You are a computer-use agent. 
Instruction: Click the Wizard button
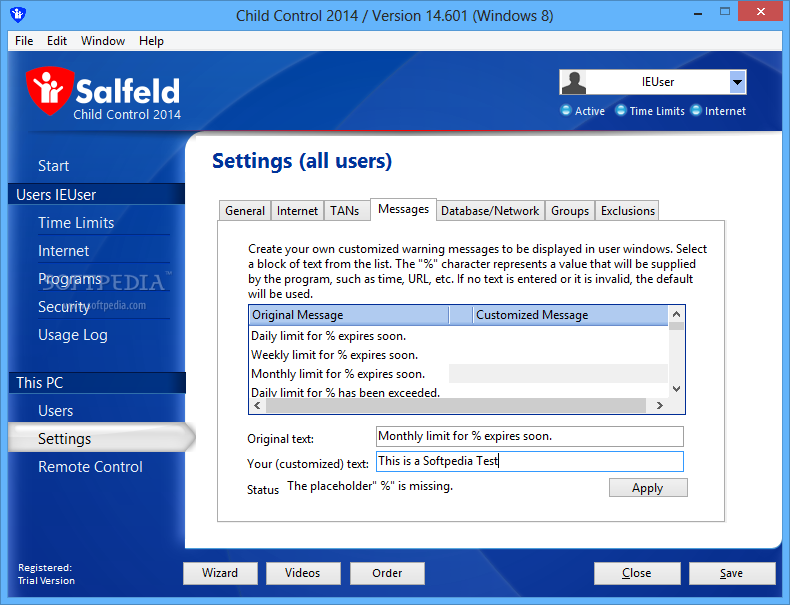[x=220, y=573]
